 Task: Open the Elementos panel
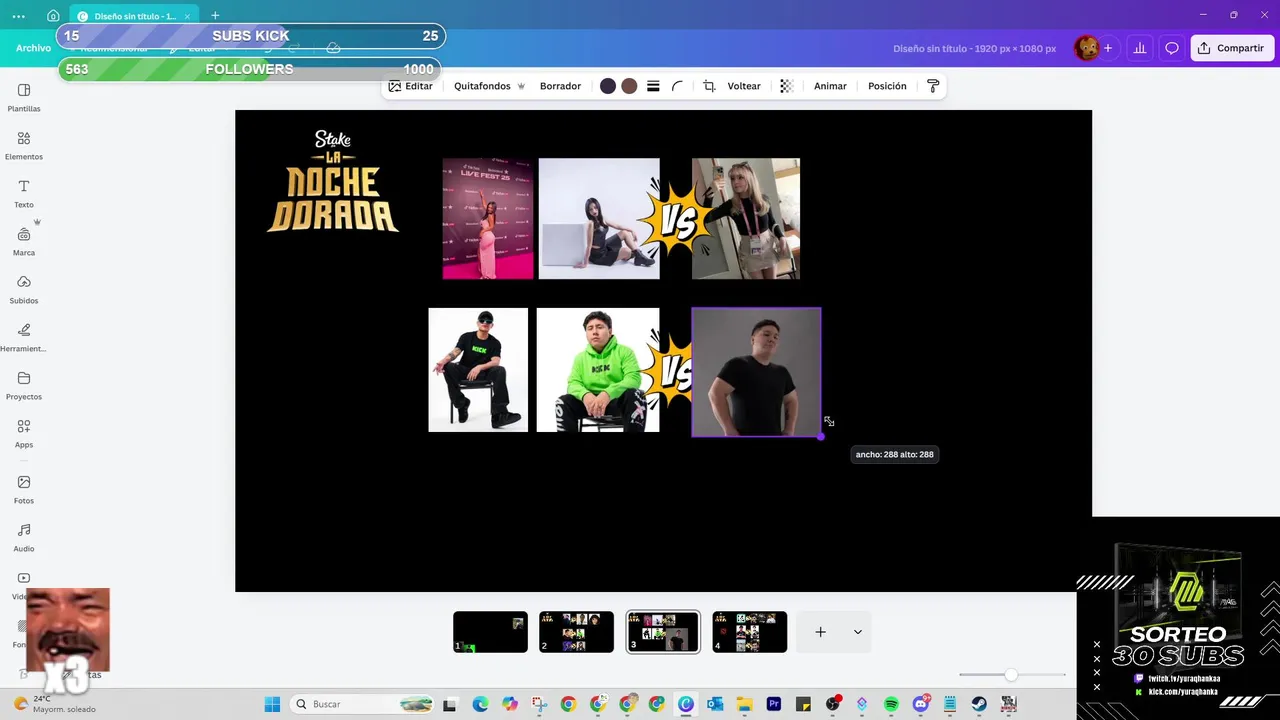point(24,145)
